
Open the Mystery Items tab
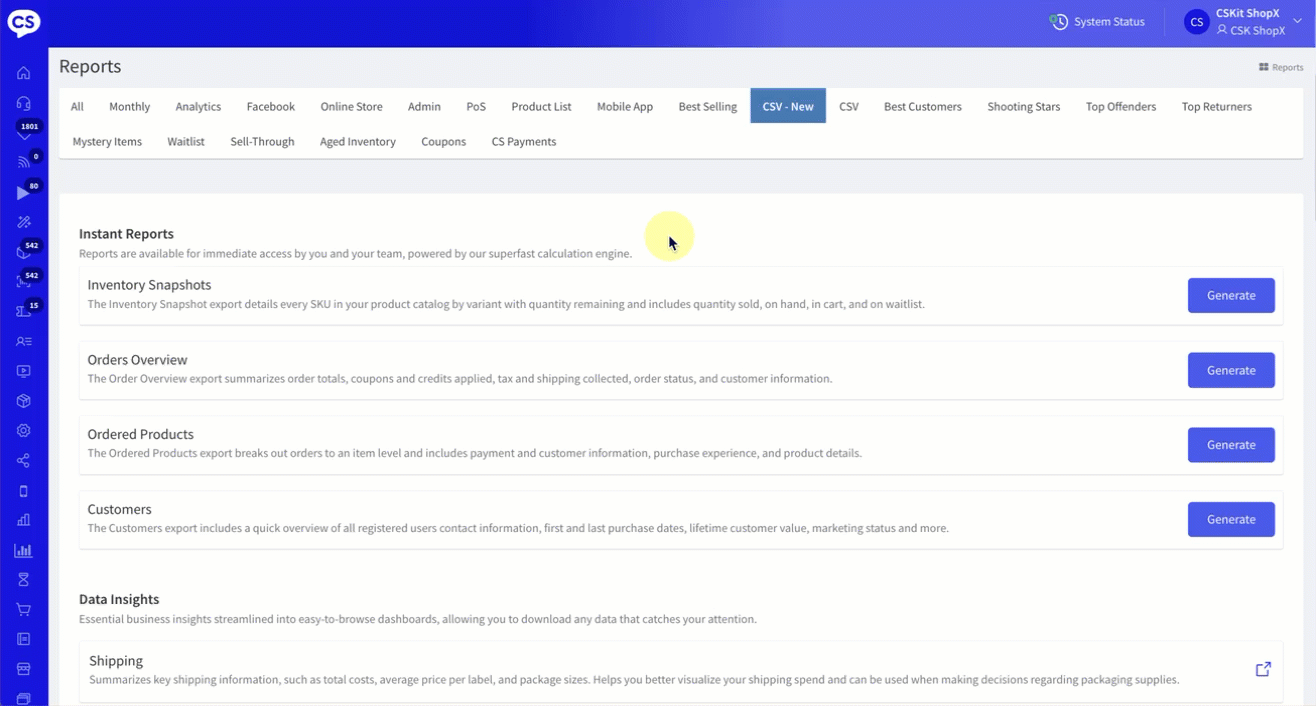coord(107,142)
